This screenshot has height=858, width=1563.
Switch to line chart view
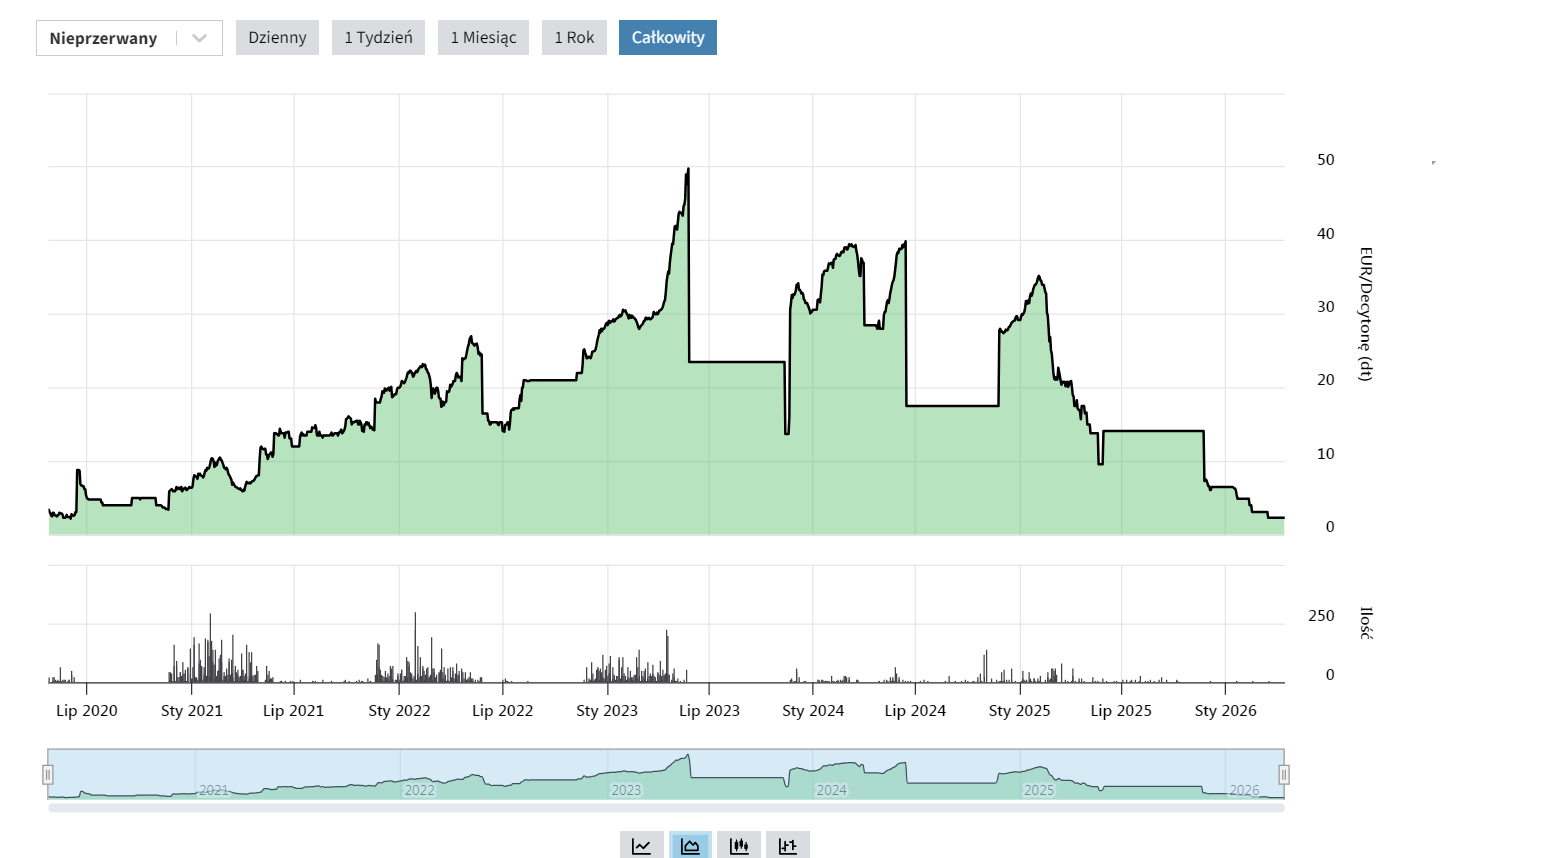click(641, 845)
